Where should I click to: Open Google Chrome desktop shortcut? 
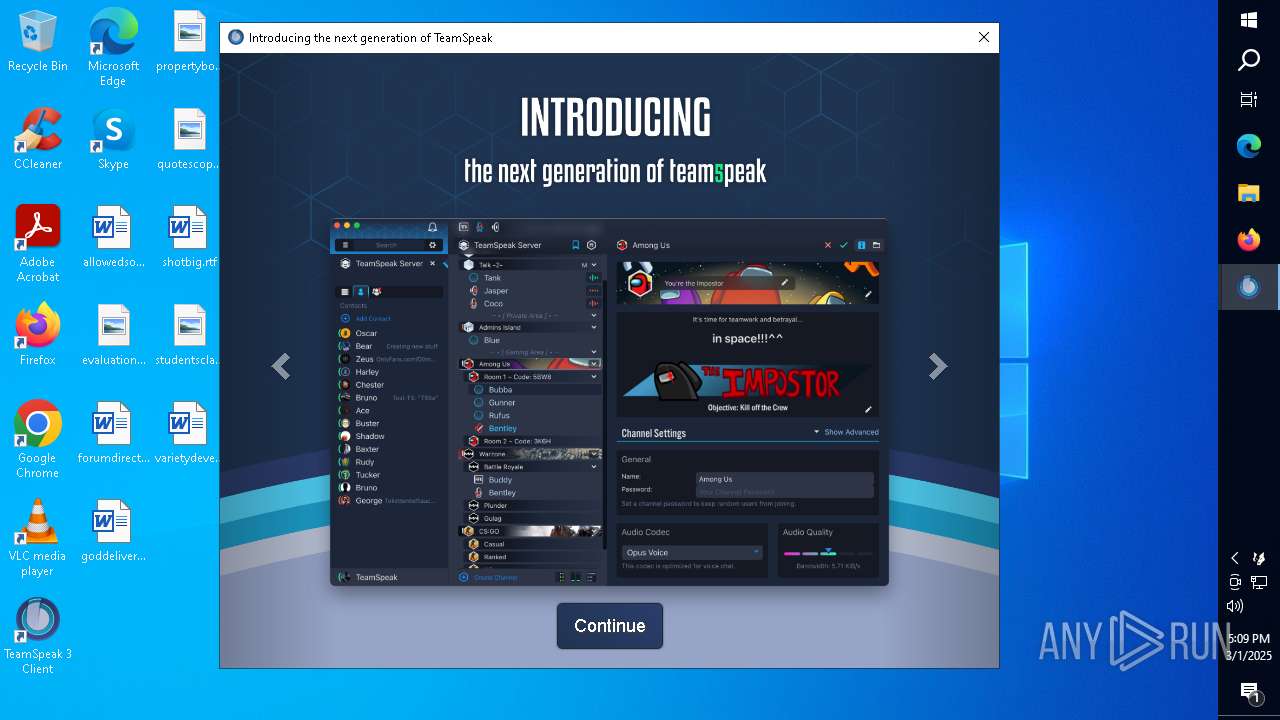click(38, 439)
